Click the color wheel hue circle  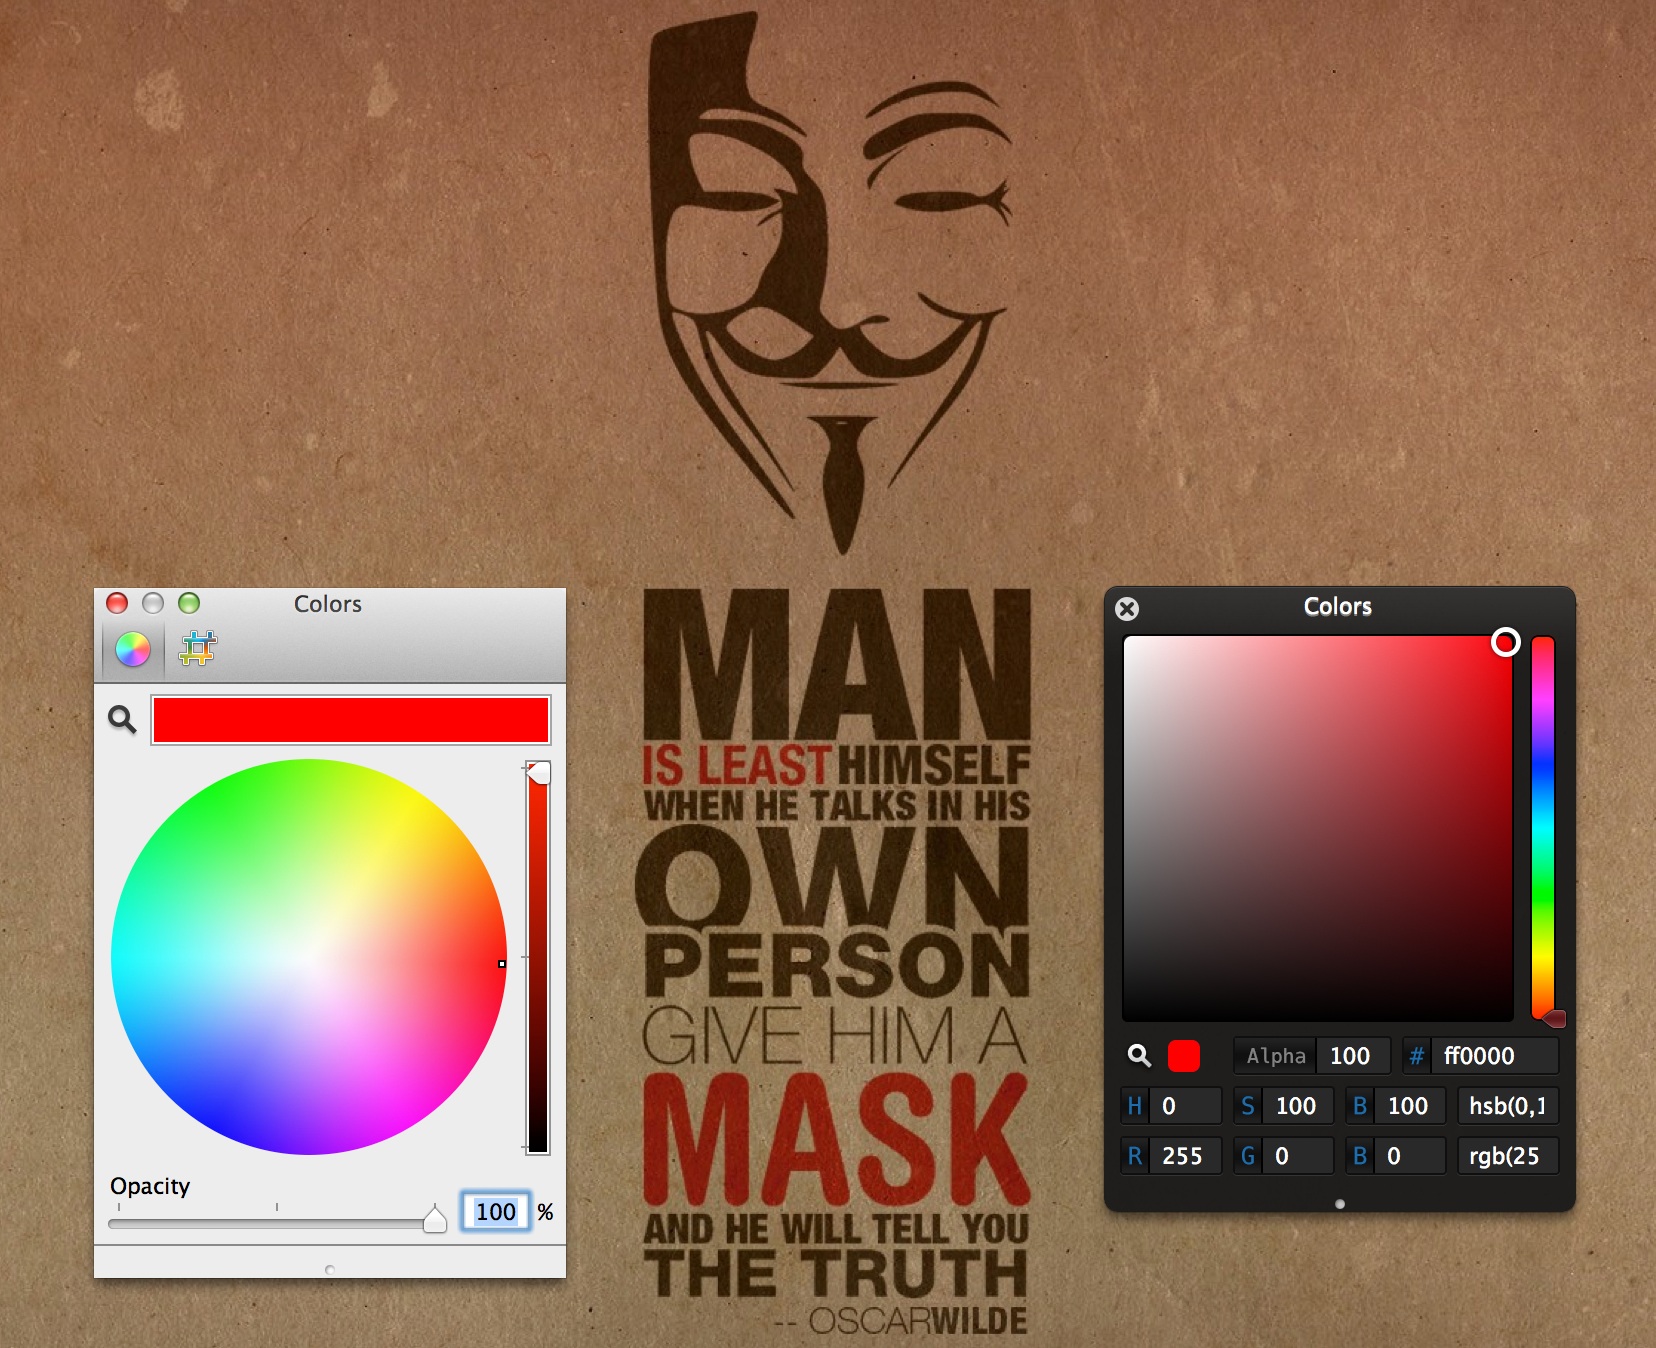[x=309, y=957]
